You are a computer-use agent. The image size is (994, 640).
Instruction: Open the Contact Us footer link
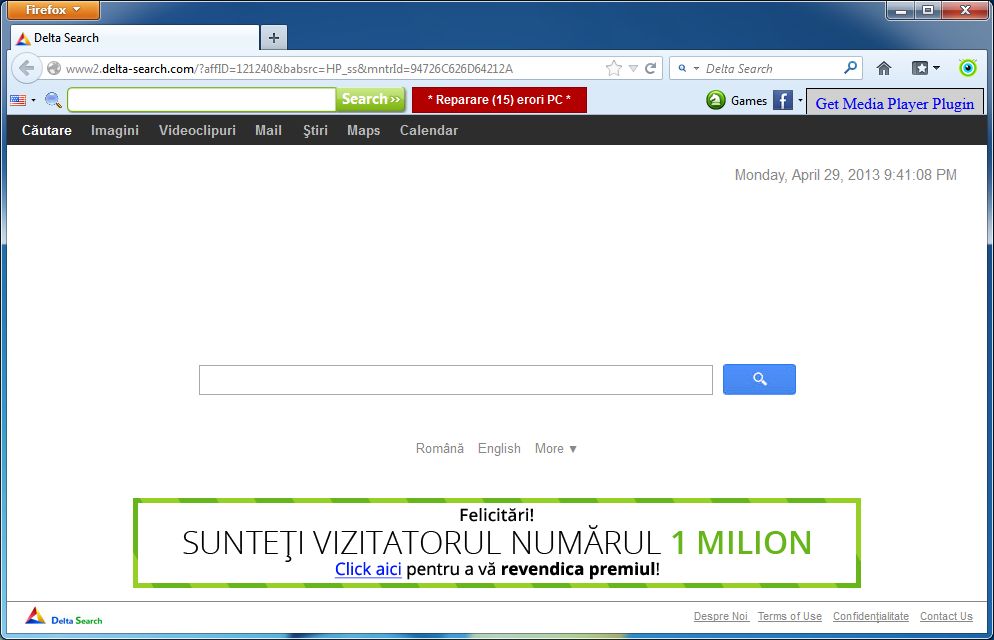click(946, 616)
